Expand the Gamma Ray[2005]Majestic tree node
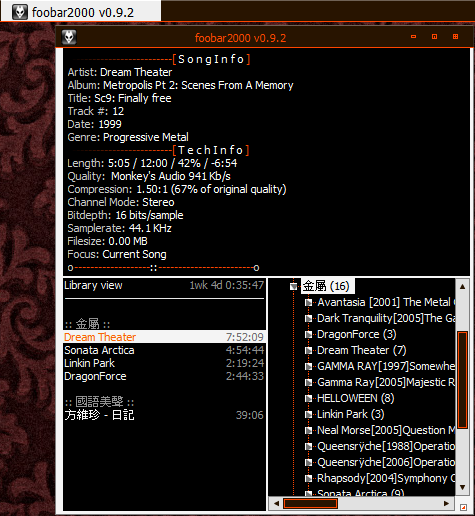The image size is (475, 516). point(309,382)
